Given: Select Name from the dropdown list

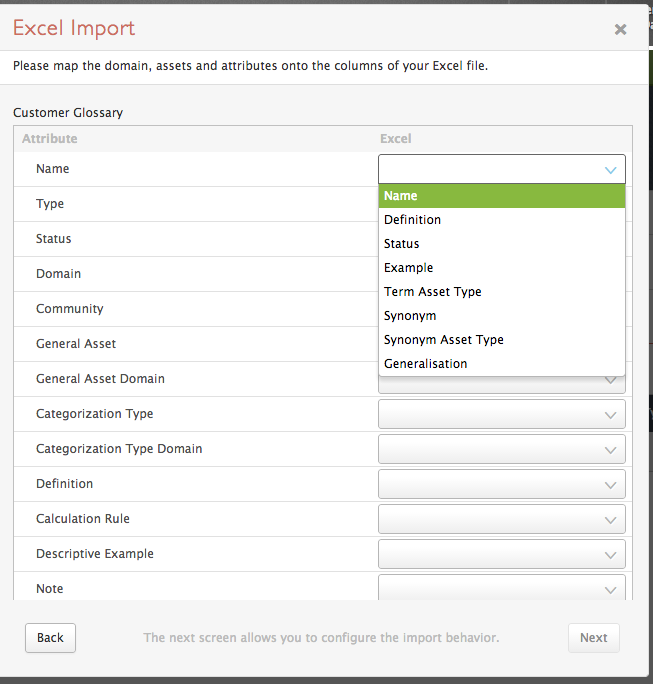Looking at the screenshot, I should click(x=502, y=196).
